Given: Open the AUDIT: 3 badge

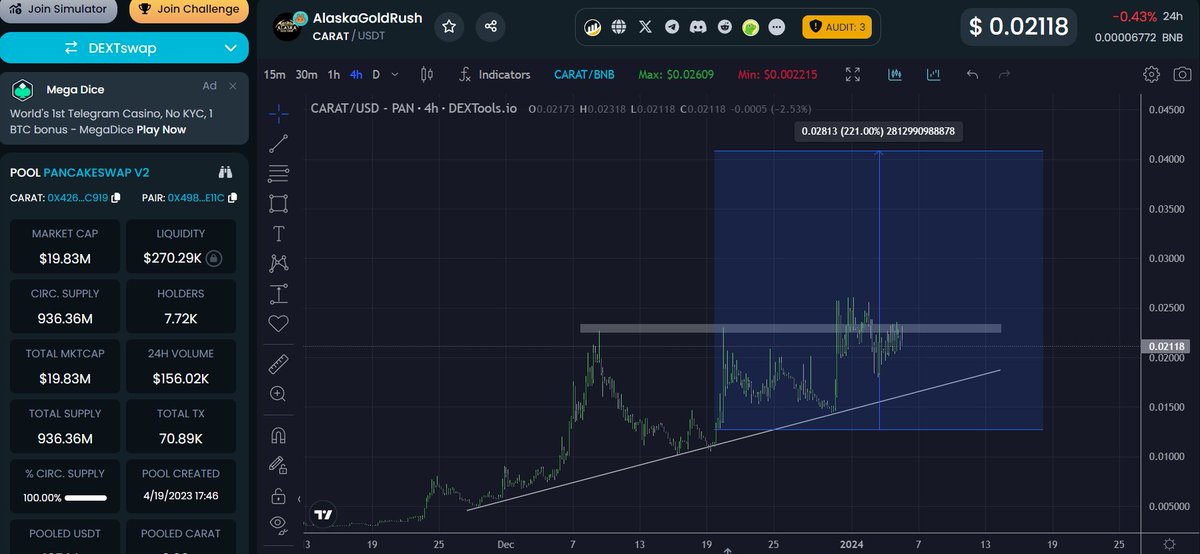Looking at the screenshot, I should [x=837, y=27].
